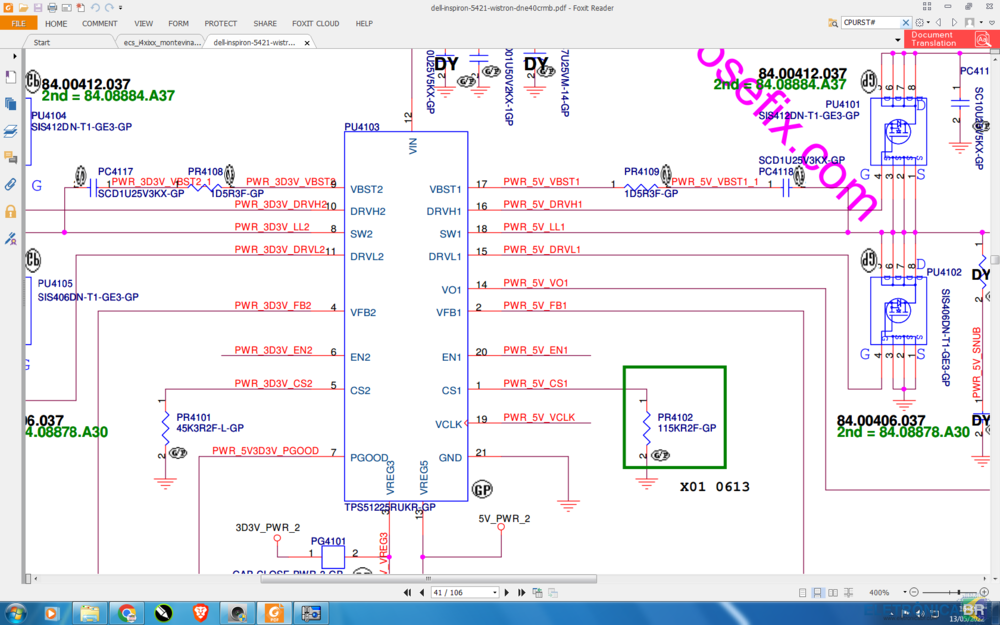Jump to the first page button
Screen dimensions: 1000x625
click(407, 593)
